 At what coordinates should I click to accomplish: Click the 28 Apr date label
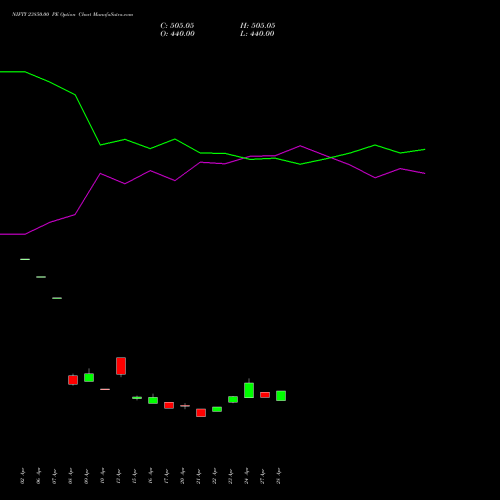tap(279, 476)
